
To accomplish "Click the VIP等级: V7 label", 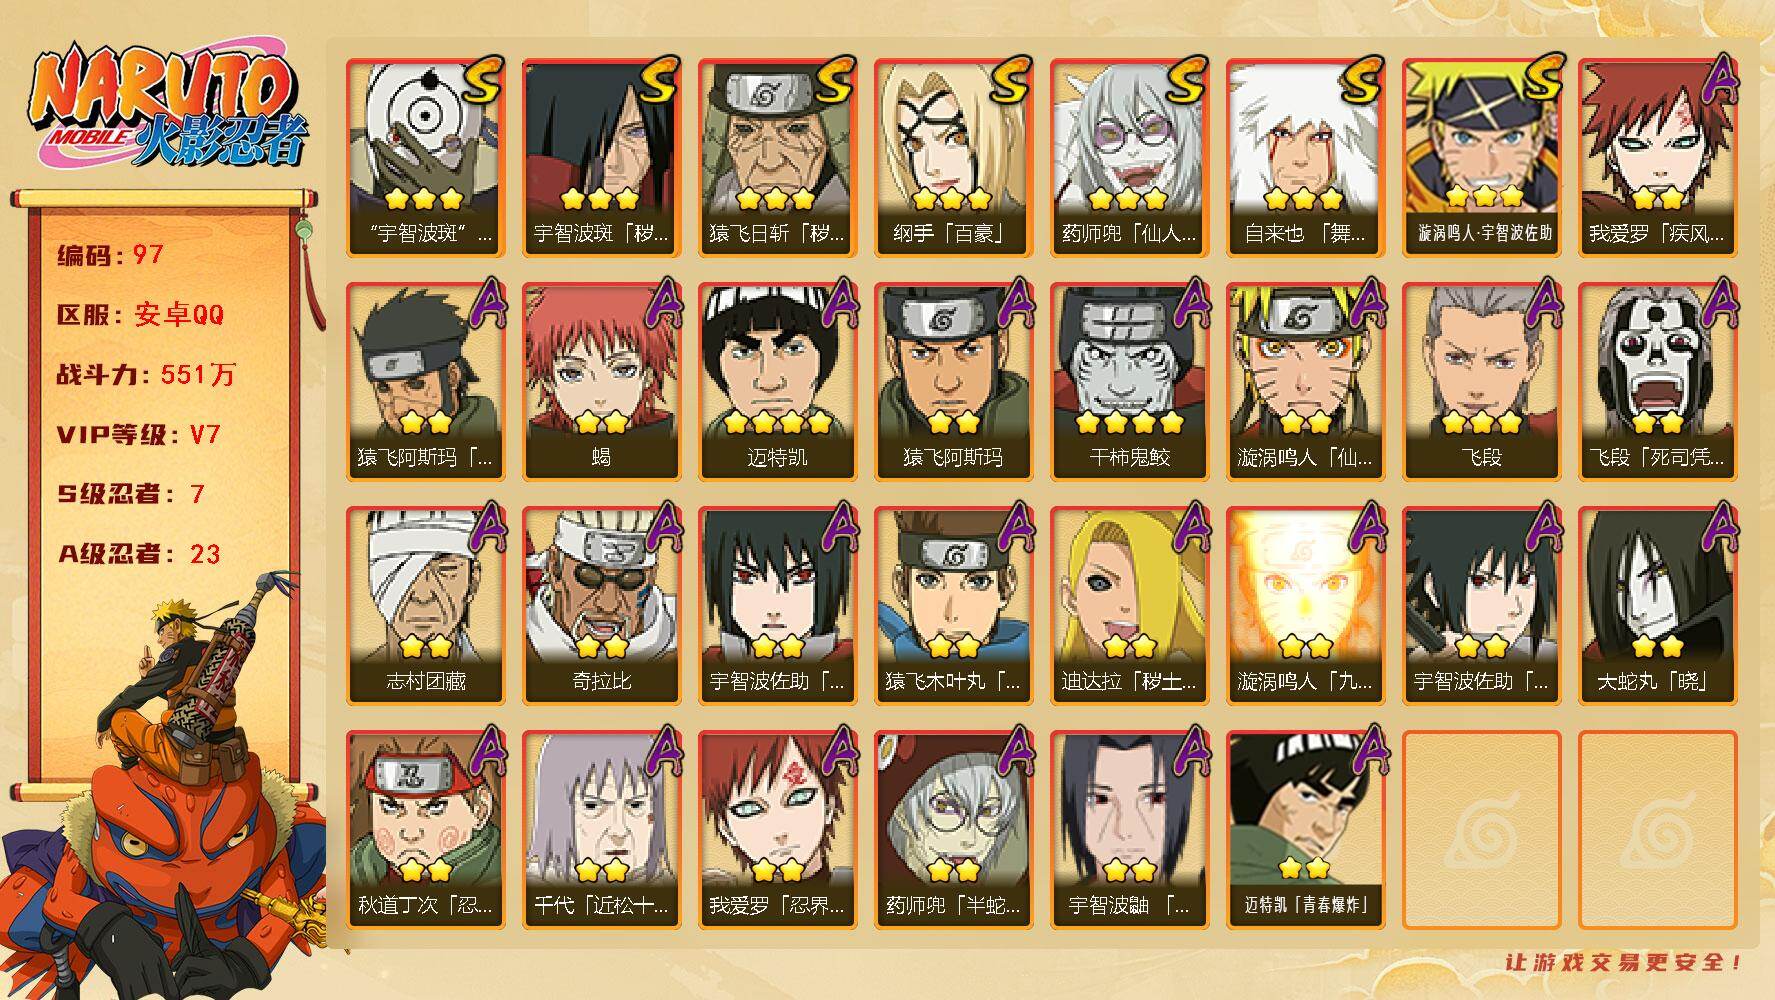I will coord(139,435).
